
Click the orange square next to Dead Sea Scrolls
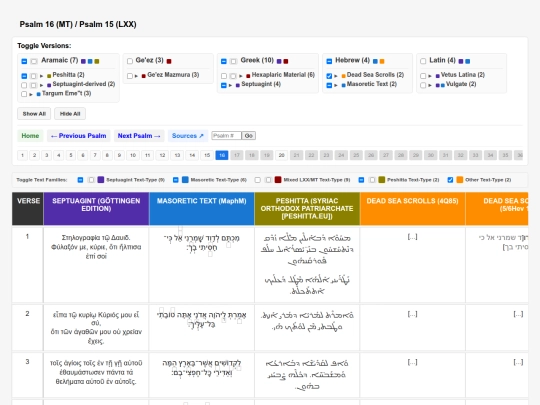point(343,76)
